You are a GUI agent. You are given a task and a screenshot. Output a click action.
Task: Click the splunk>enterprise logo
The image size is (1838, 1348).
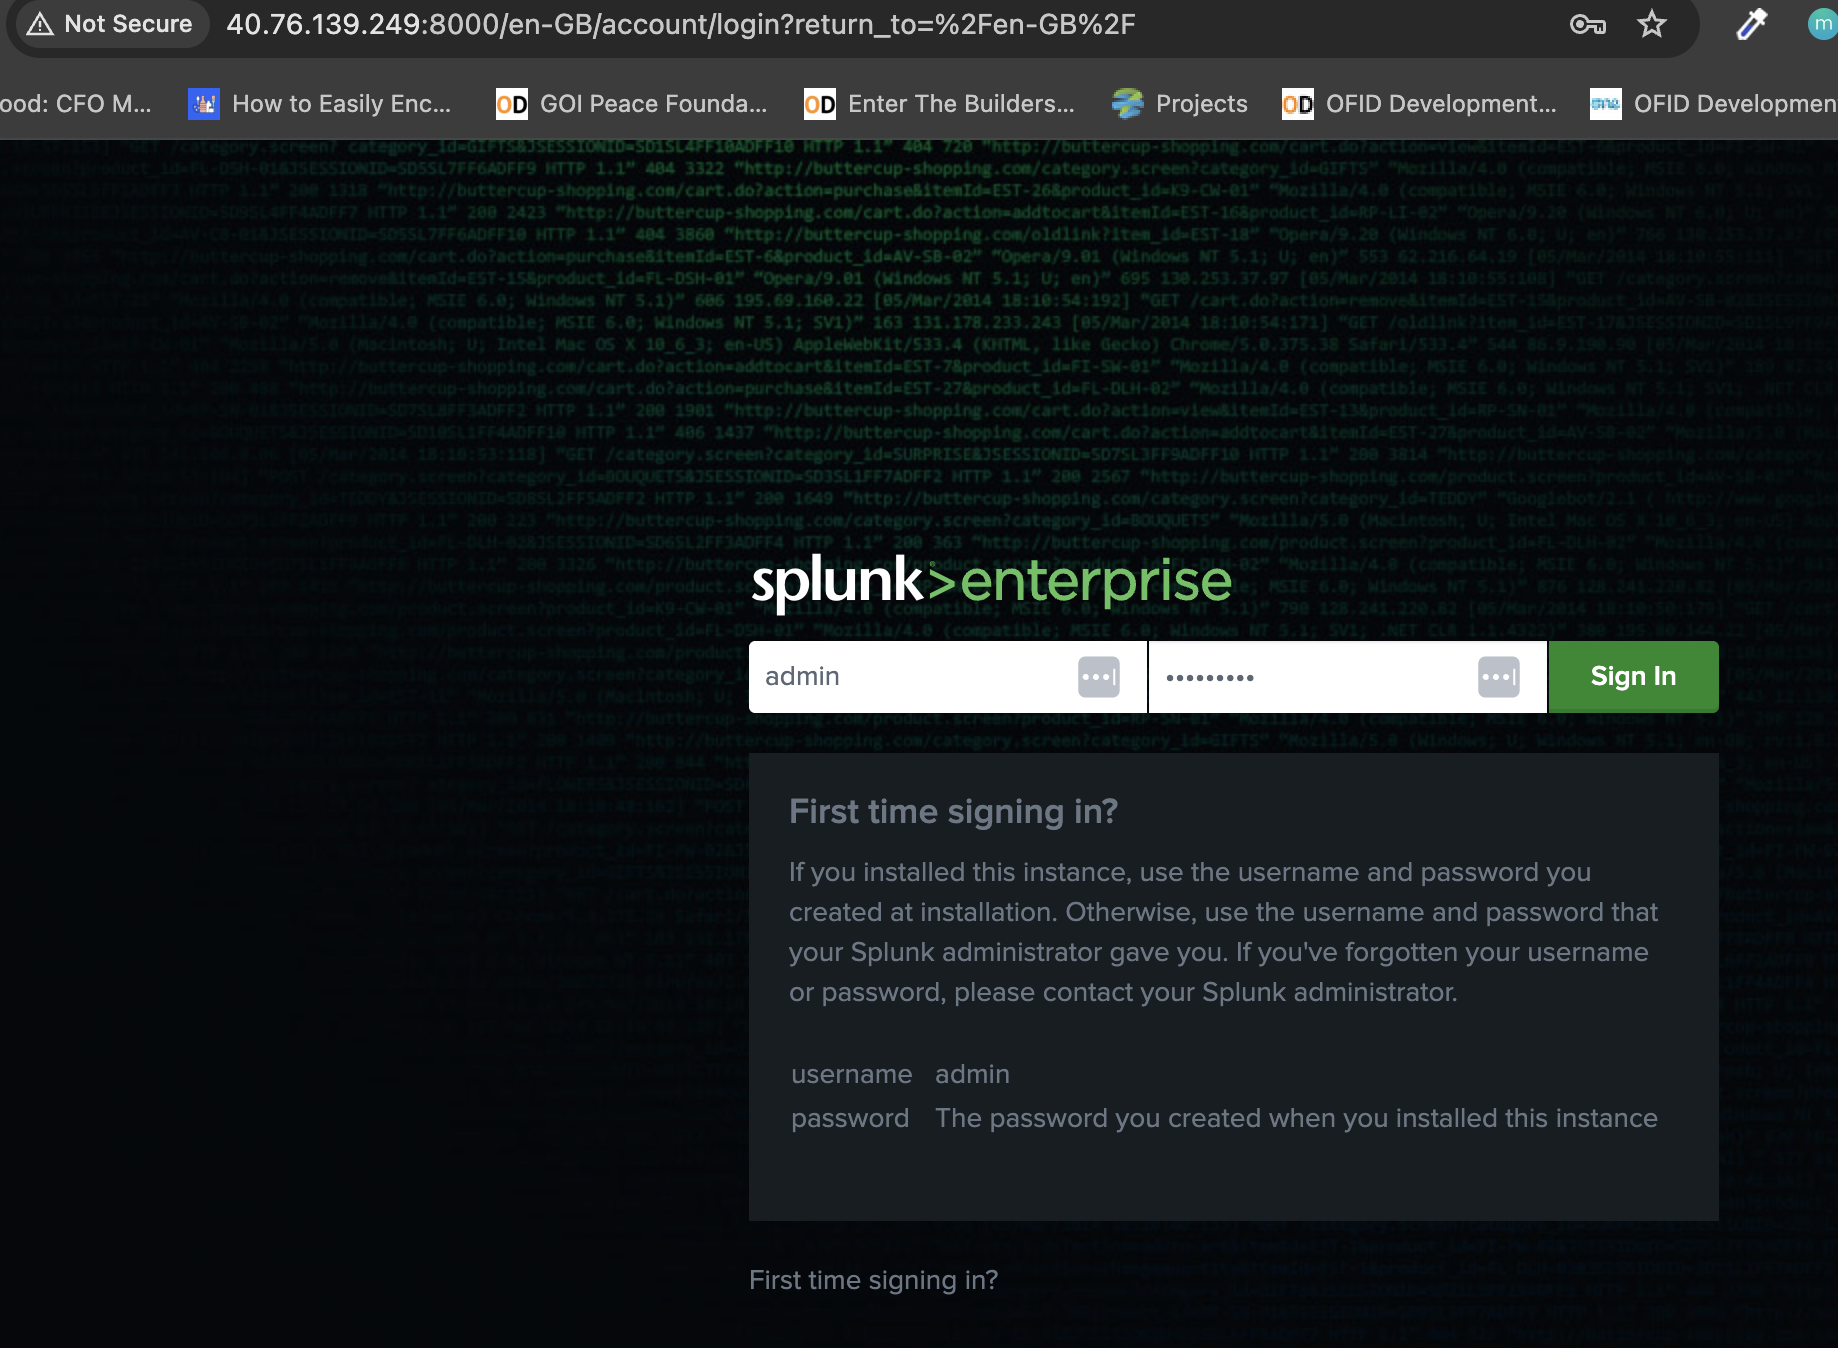coord(991,582)
